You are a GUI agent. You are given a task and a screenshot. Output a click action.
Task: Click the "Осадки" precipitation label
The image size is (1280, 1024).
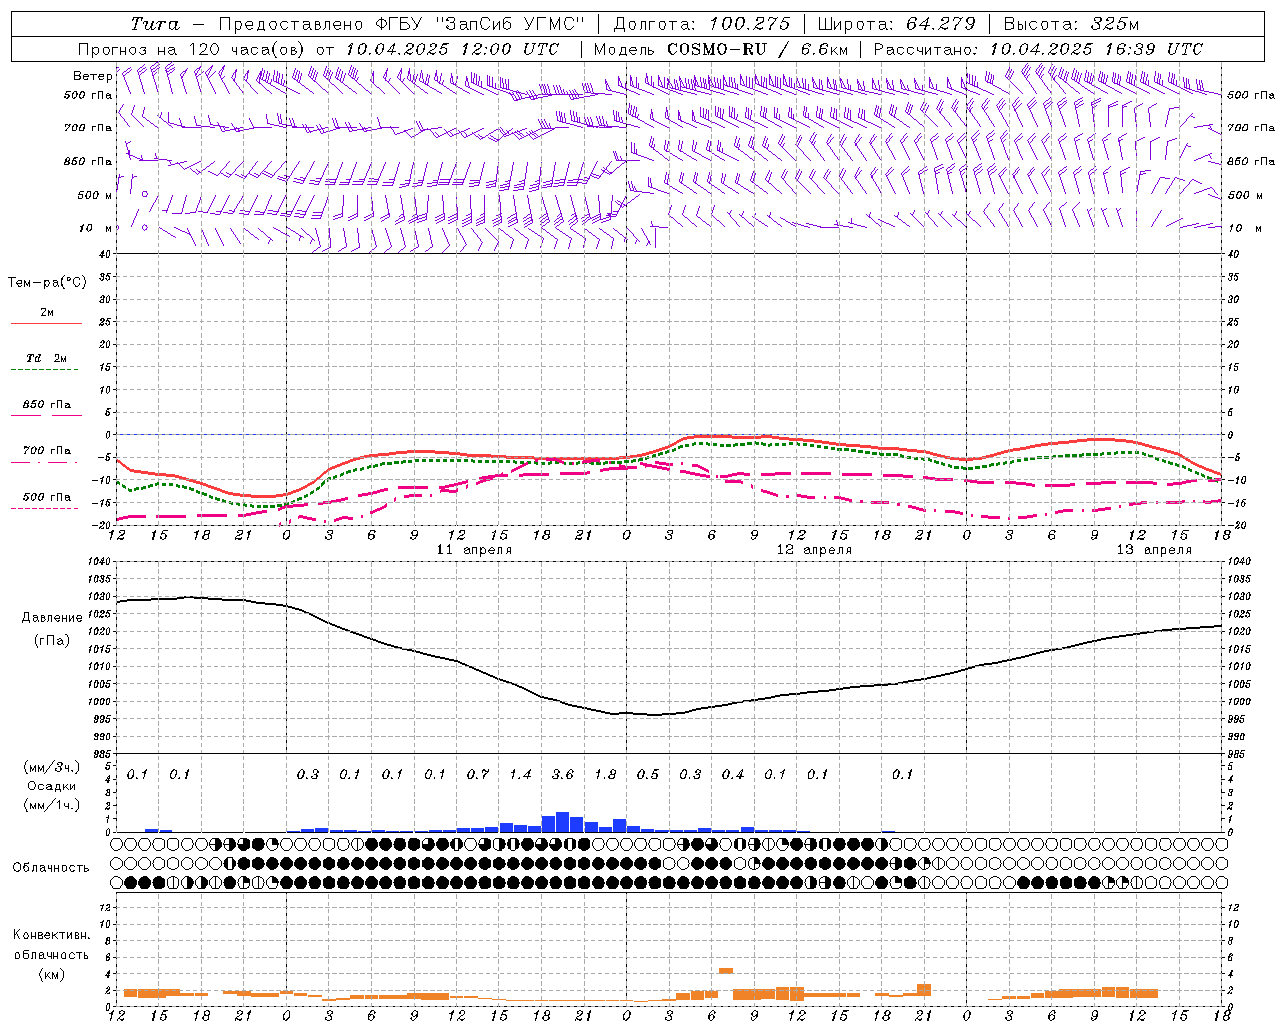(x=51, y=786)
